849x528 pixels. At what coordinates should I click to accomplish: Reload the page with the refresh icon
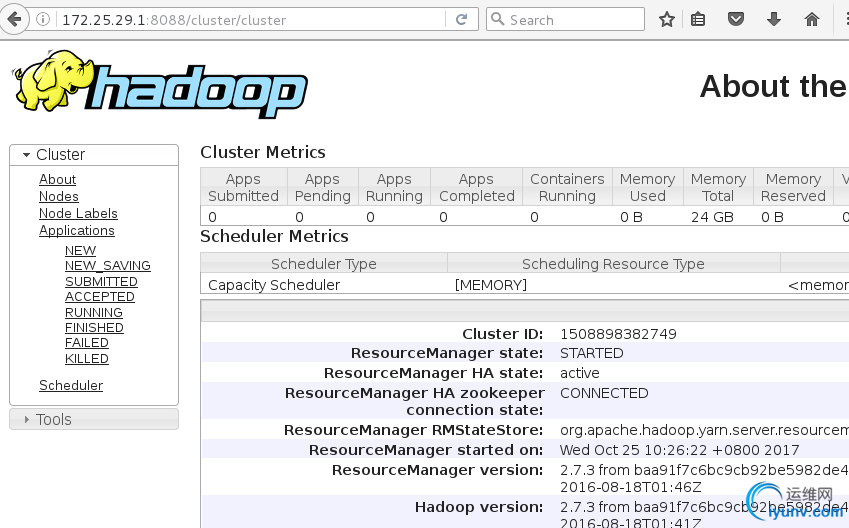[x=461, y=19]
